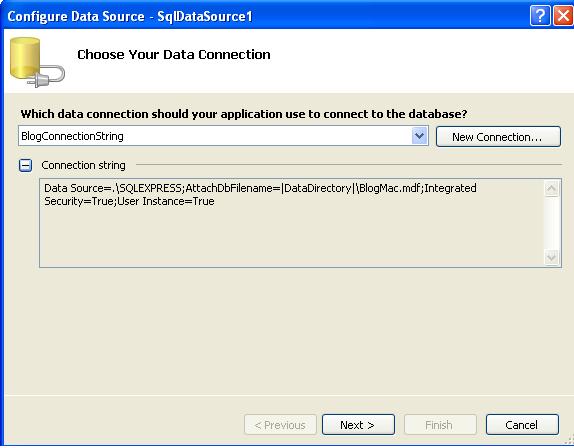Click the disabled Previous button
The image size is (574, 448).
(280, 425)
